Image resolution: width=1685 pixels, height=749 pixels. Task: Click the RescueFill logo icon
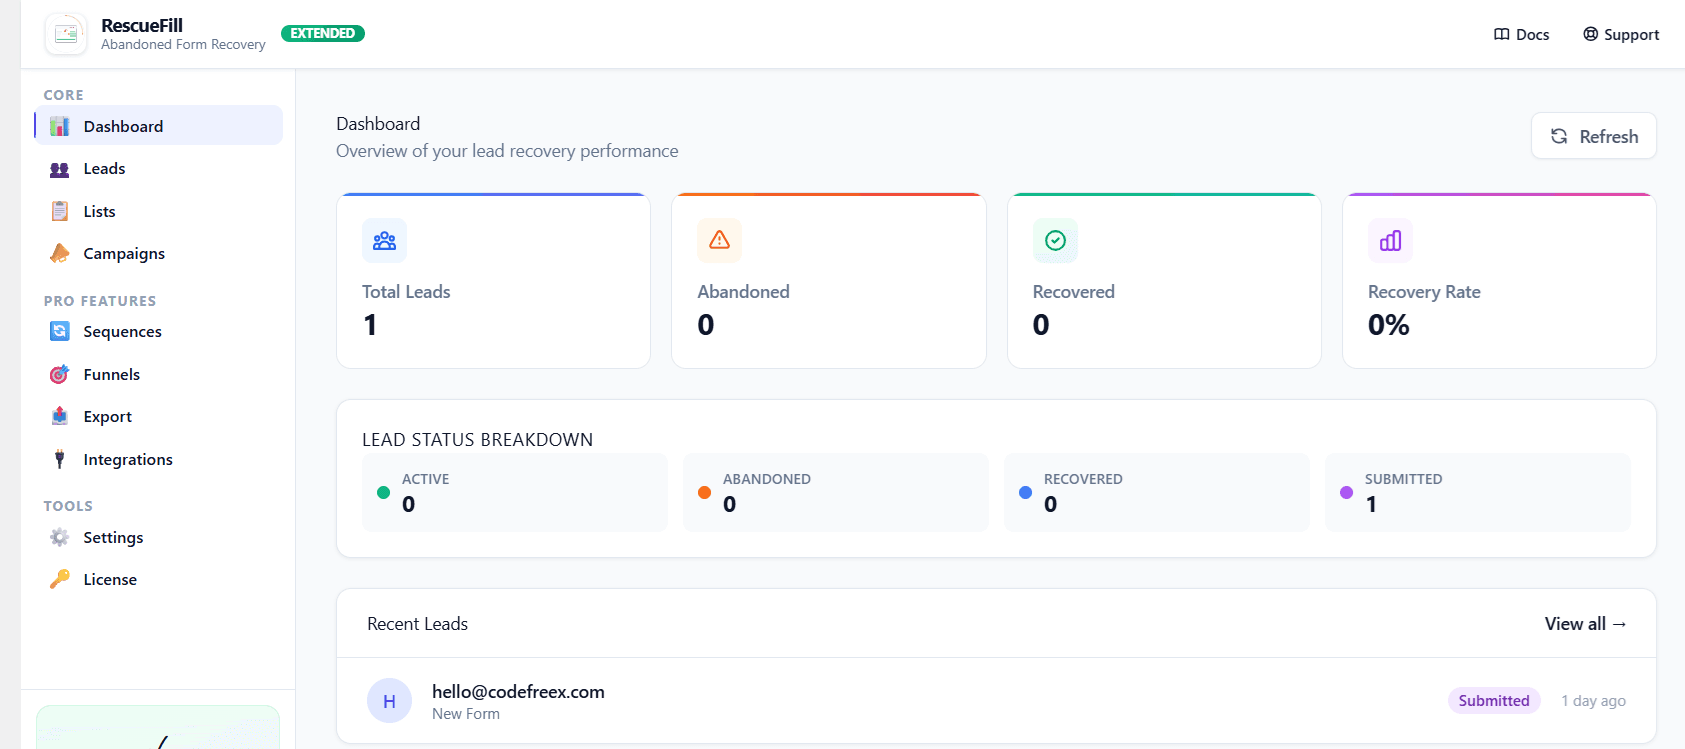(66, 34)
